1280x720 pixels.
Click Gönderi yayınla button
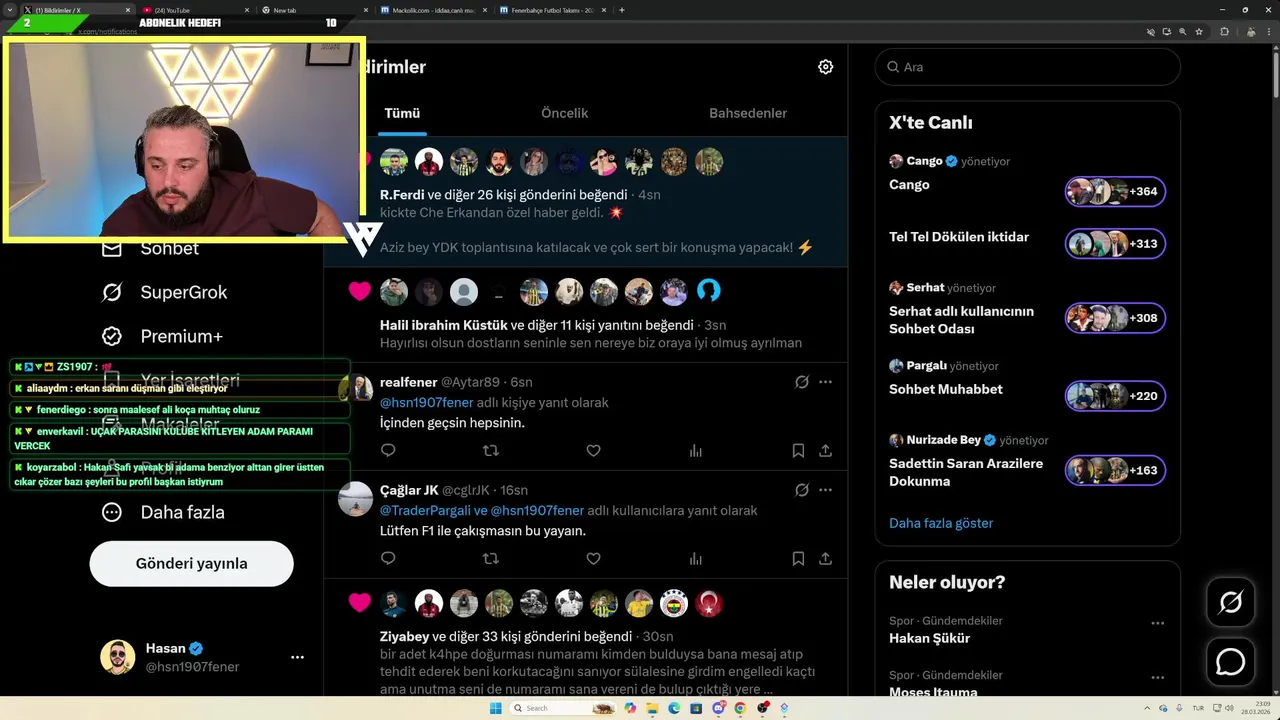point(191,564)
